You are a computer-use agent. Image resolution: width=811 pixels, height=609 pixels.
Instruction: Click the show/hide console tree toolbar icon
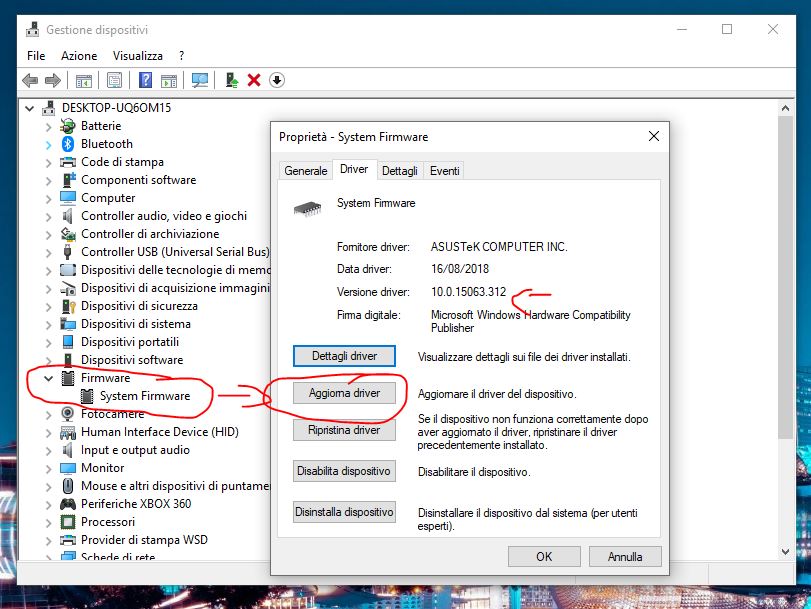[84, 81]
